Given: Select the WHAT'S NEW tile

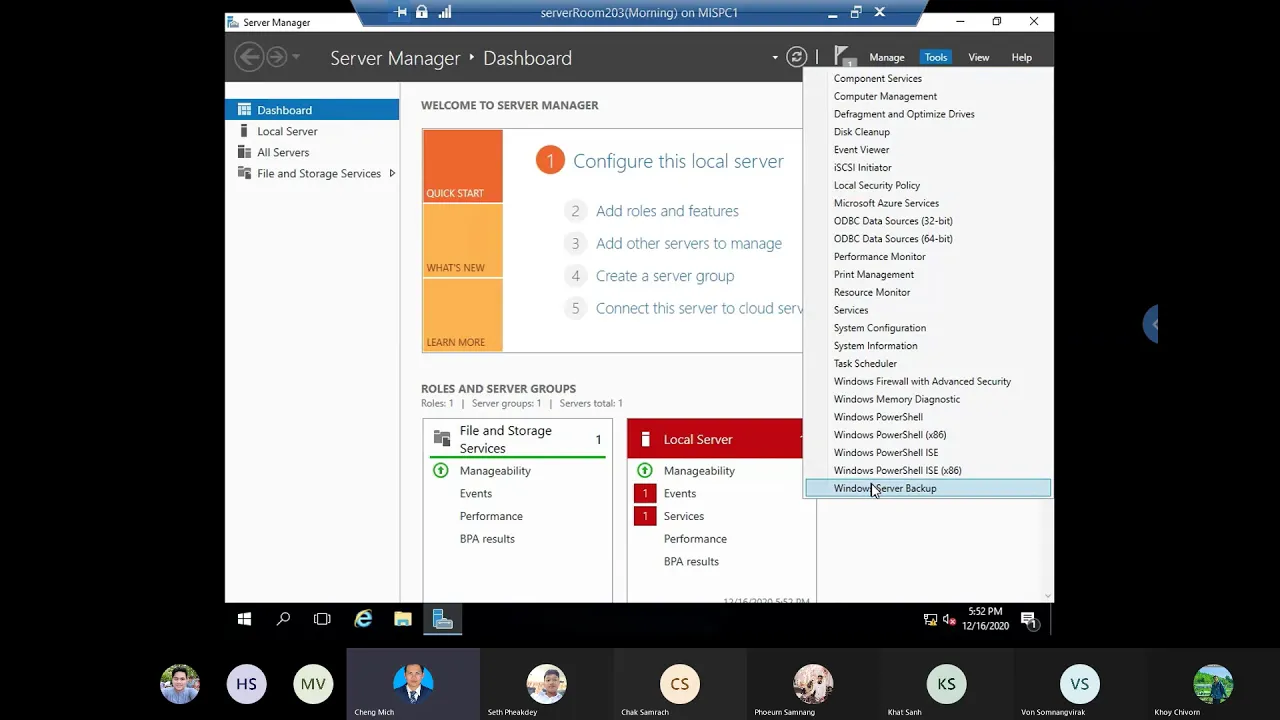Looking at the screenshot, I should coord(462,240).
